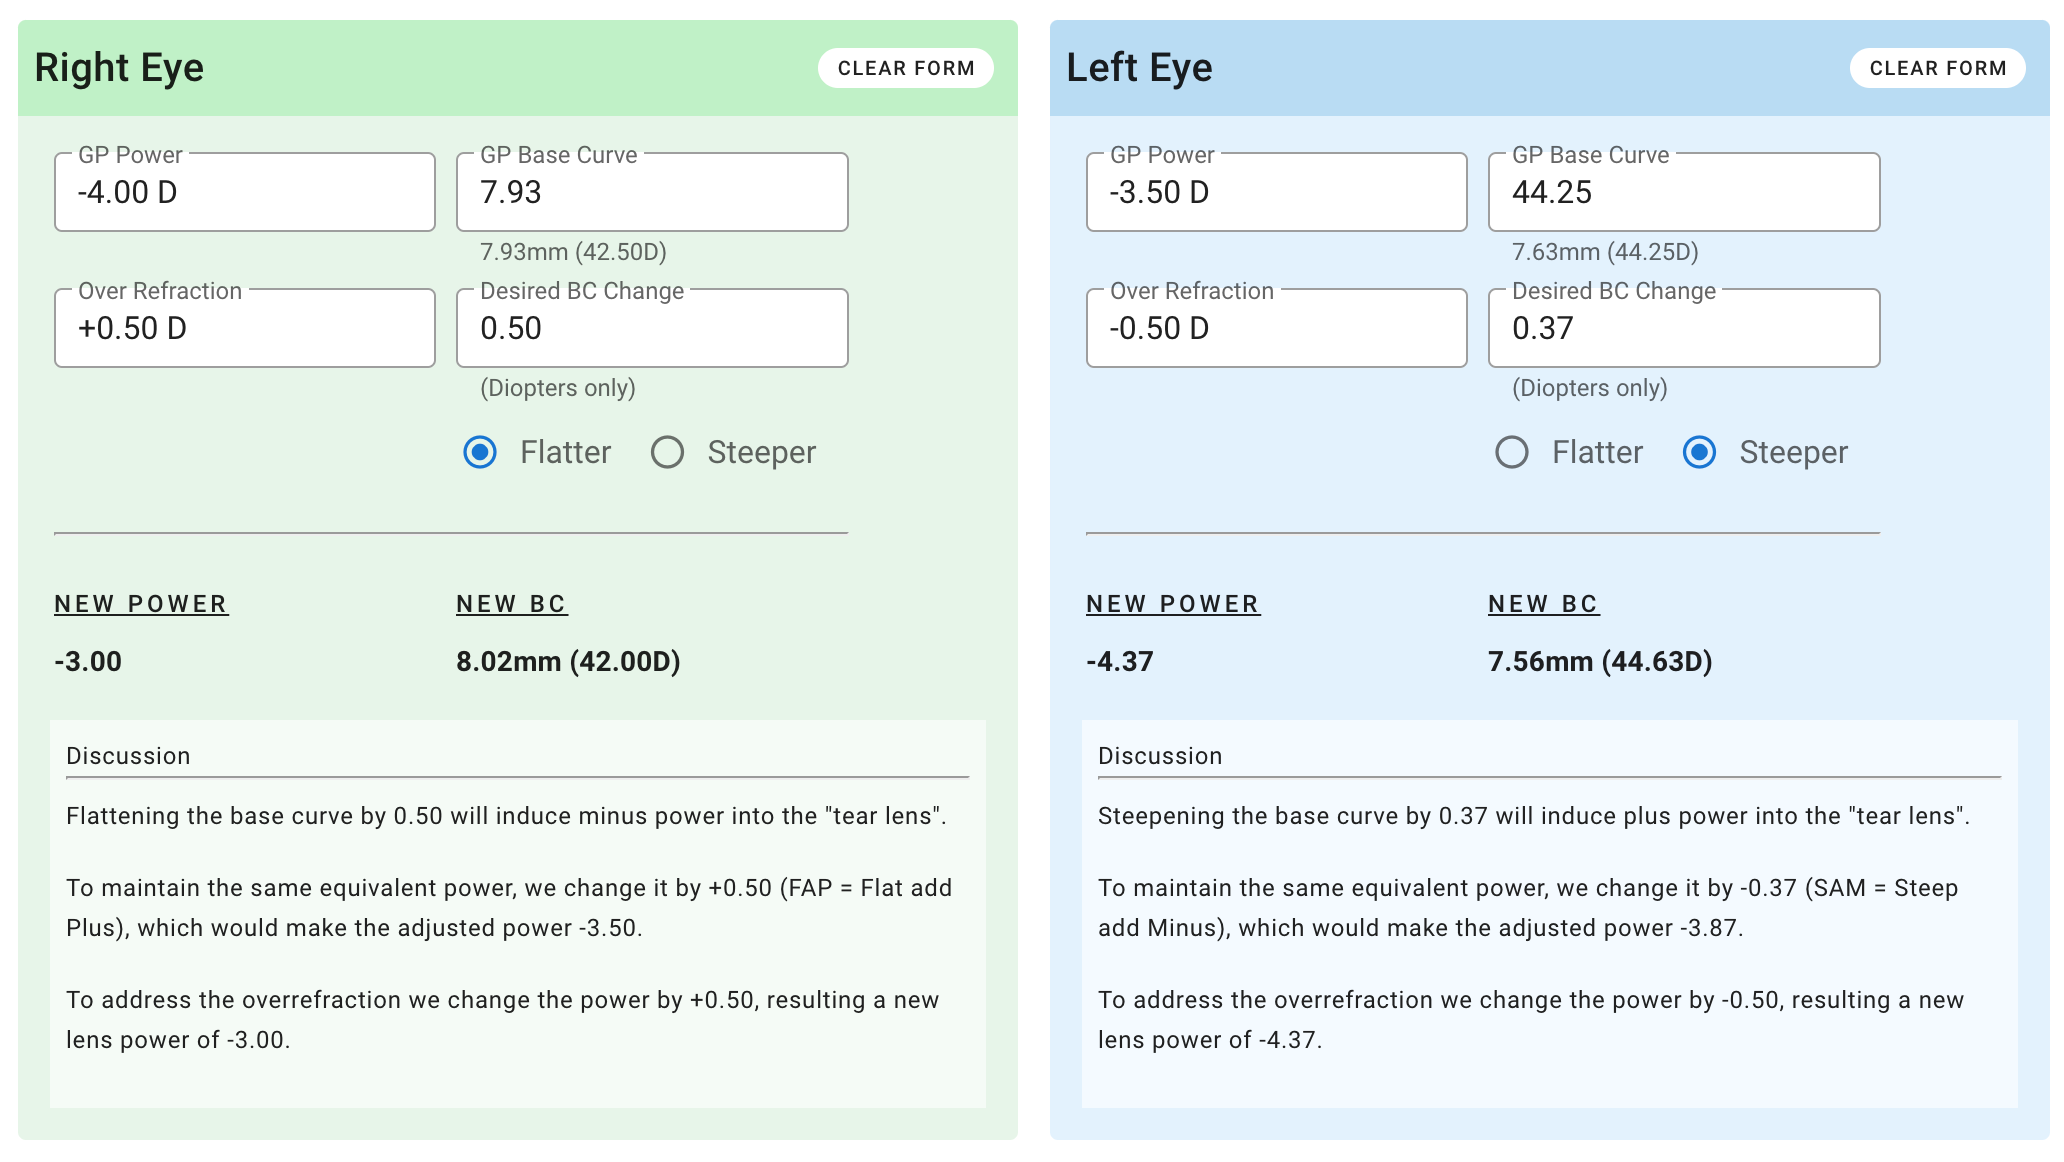2064x1162 pixels.
Task: Focus left eye GP Base Curve input
Action: [x=1683, y=192]
